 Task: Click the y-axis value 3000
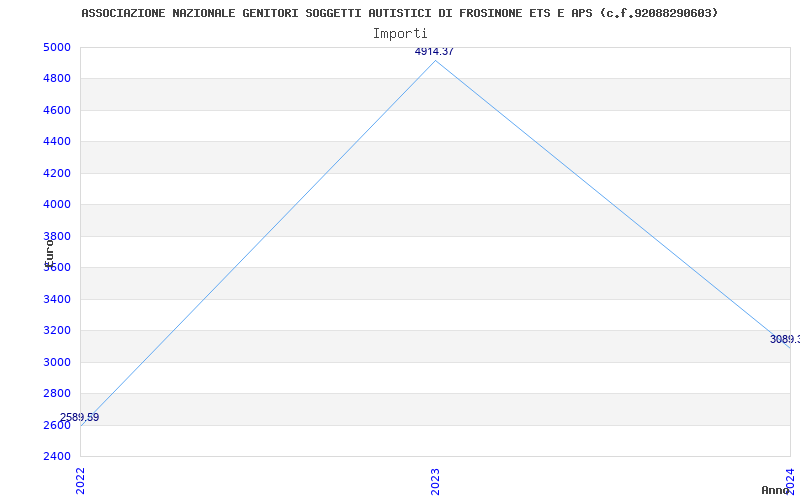click(56, 362)
